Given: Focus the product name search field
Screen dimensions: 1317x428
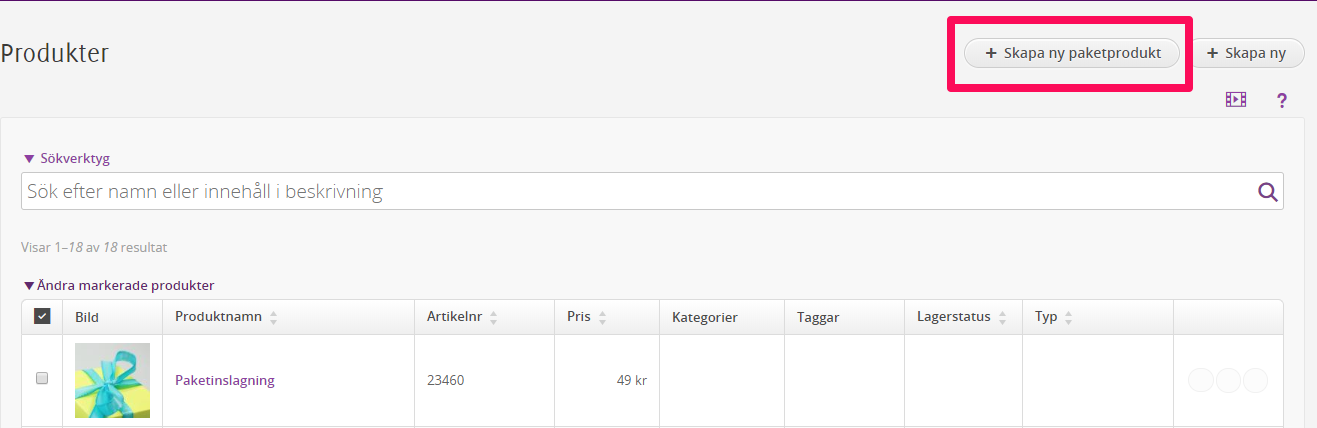Looking at the screenshot, I should pos(652,191).
